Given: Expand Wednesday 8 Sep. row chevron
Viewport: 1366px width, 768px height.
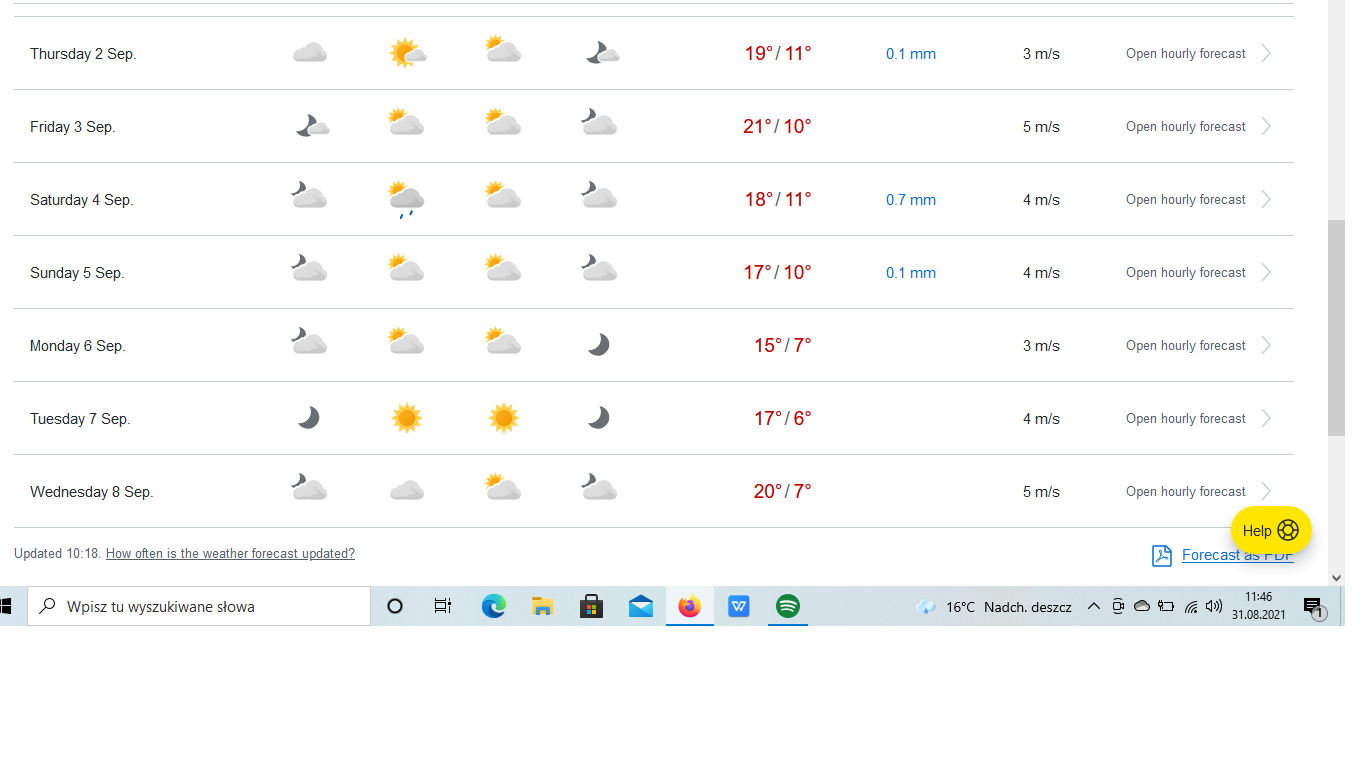Looking at the screenshot, I should [1266, 491].
